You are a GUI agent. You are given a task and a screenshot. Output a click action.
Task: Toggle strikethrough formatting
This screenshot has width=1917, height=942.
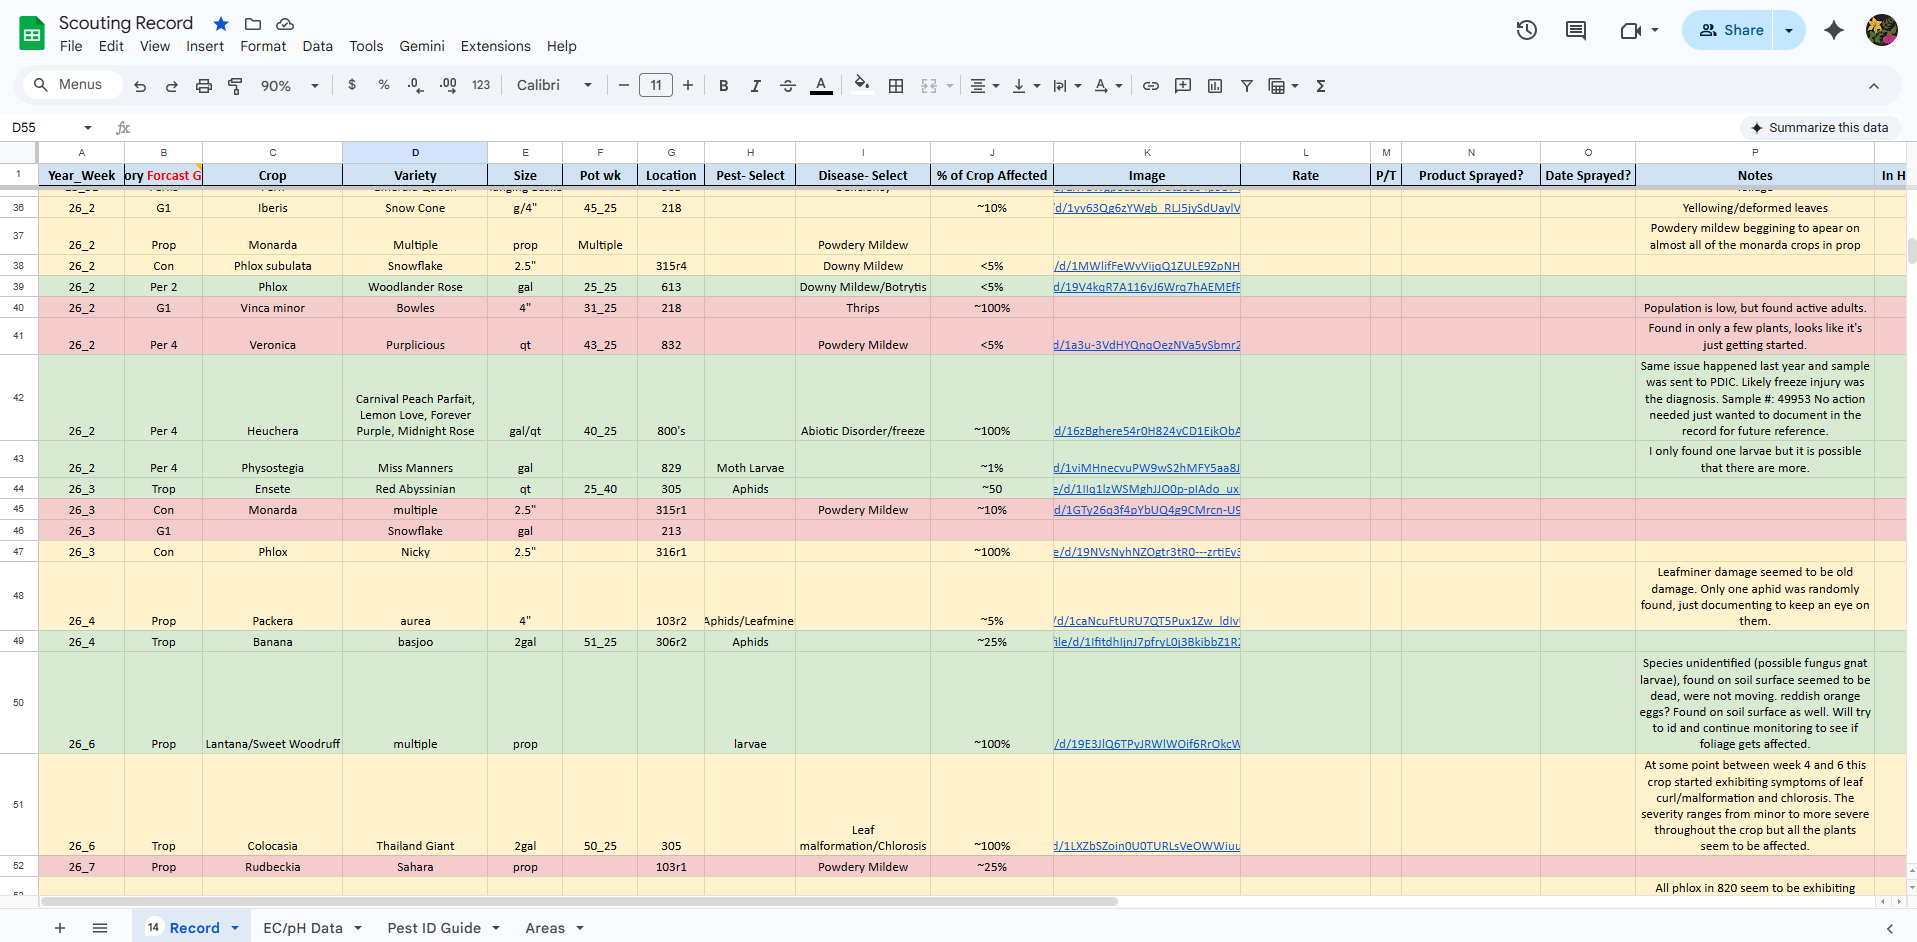click(788, 86)
